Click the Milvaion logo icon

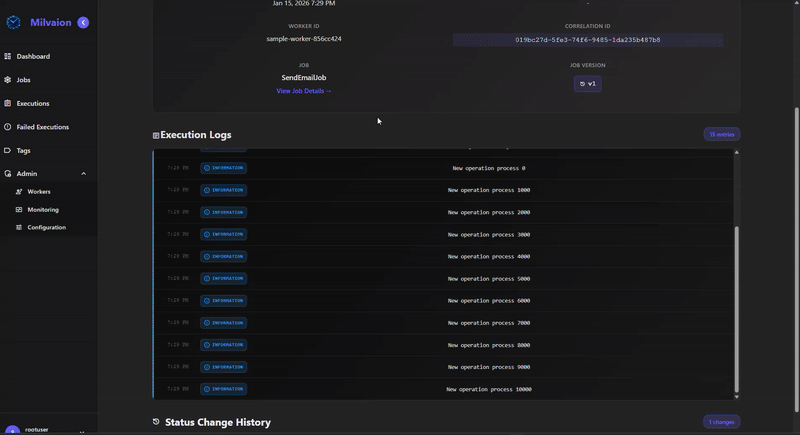click(x=13, y=22)
